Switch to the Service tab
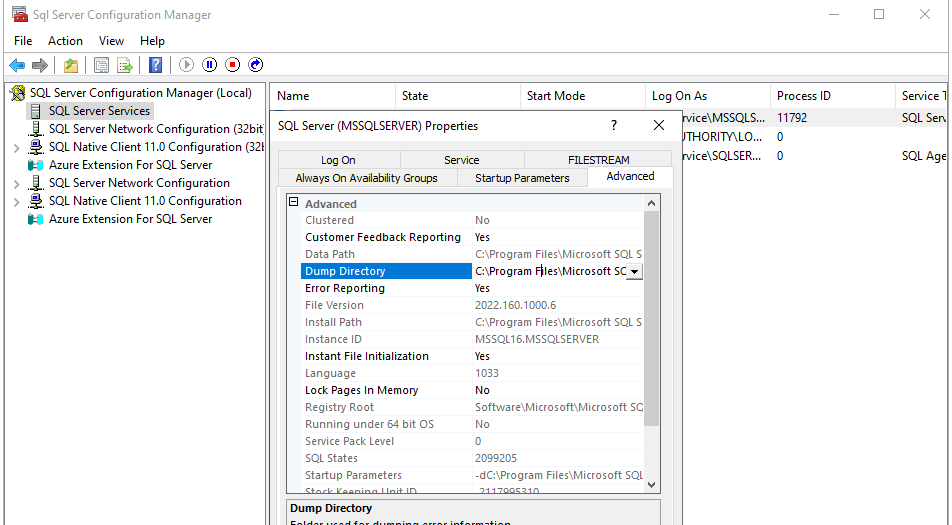Image resolution: width=952 pixels, height=525 pixels. coord(461,160)
